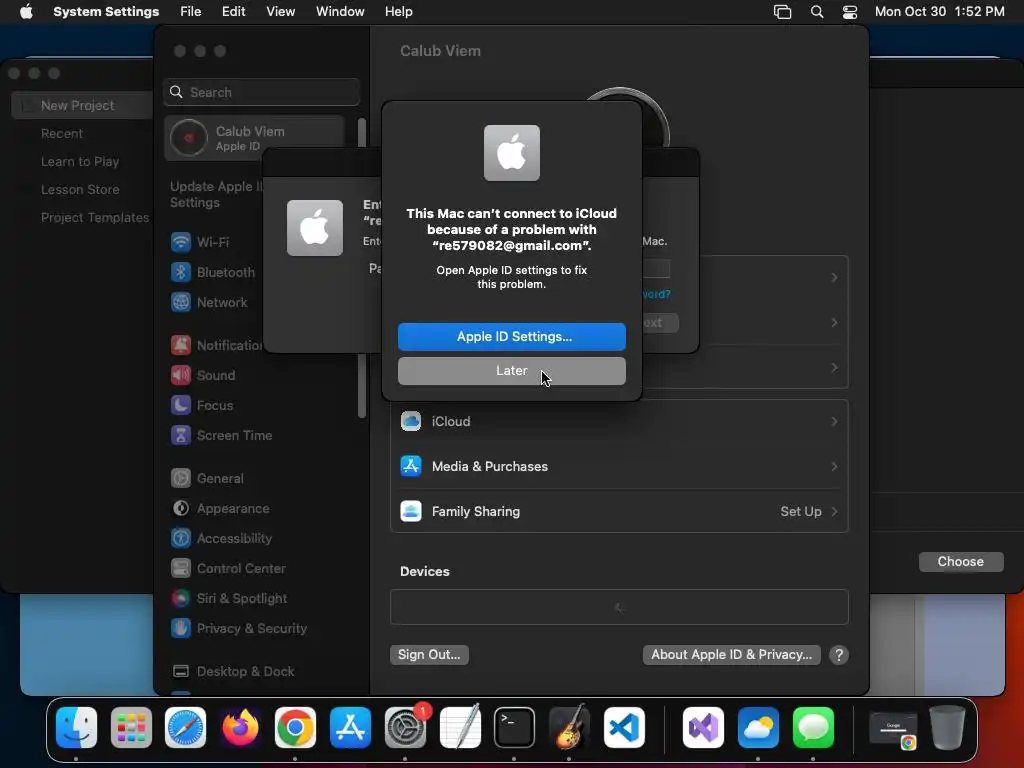Open the Weather app in Dock
Screen dimensions: 1024x768
[x=758, y=727]
